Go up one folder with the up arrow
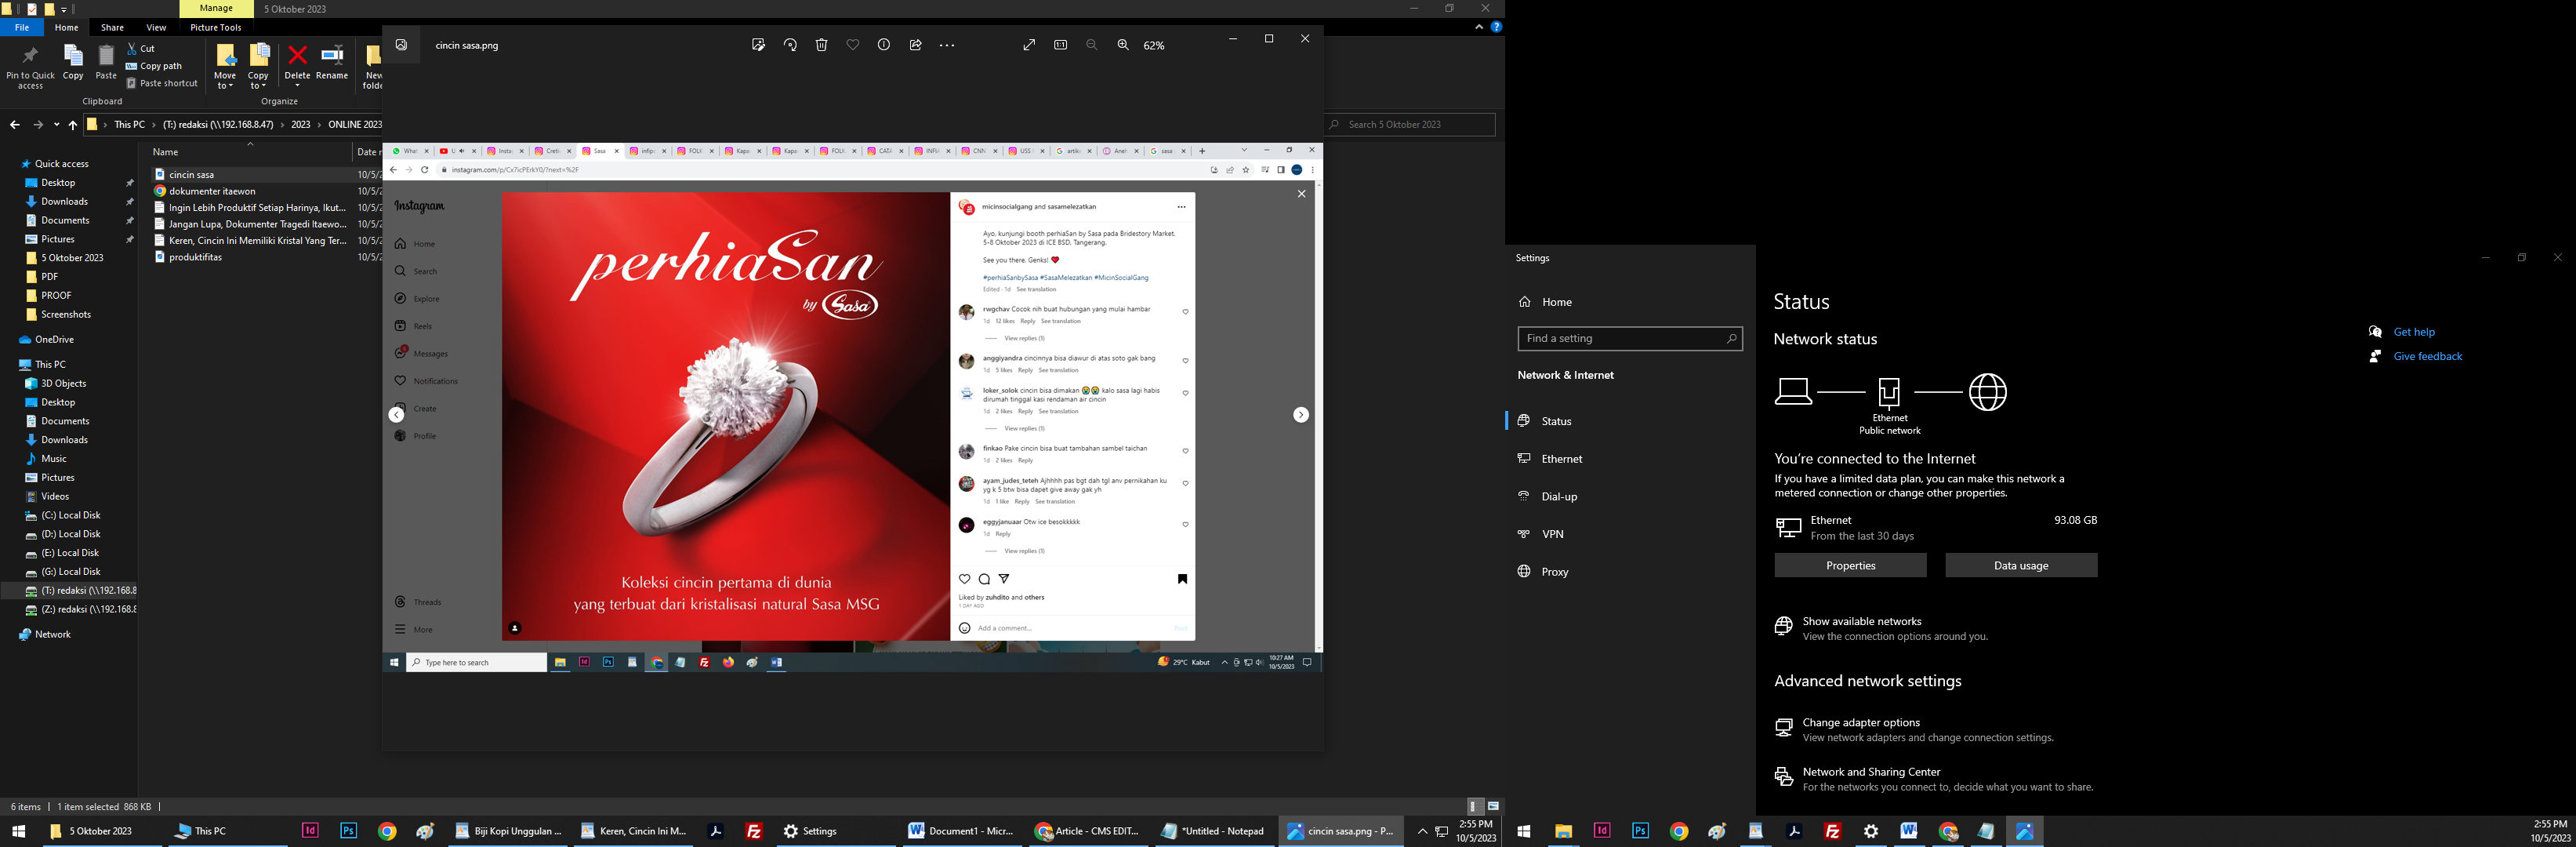 [x=73, y=125]
